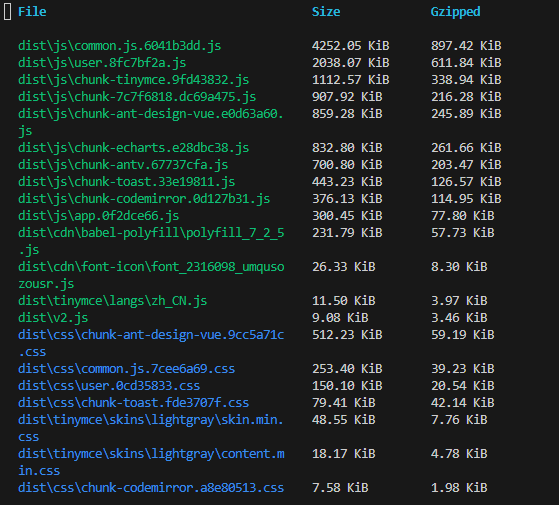
Task: Select the 832.80 KiB size value
Action: 347,148
